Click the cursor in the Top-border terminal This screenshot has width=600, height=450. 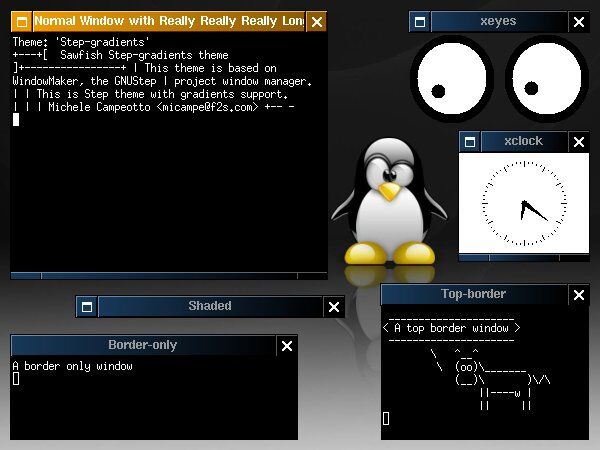[386, 418]
